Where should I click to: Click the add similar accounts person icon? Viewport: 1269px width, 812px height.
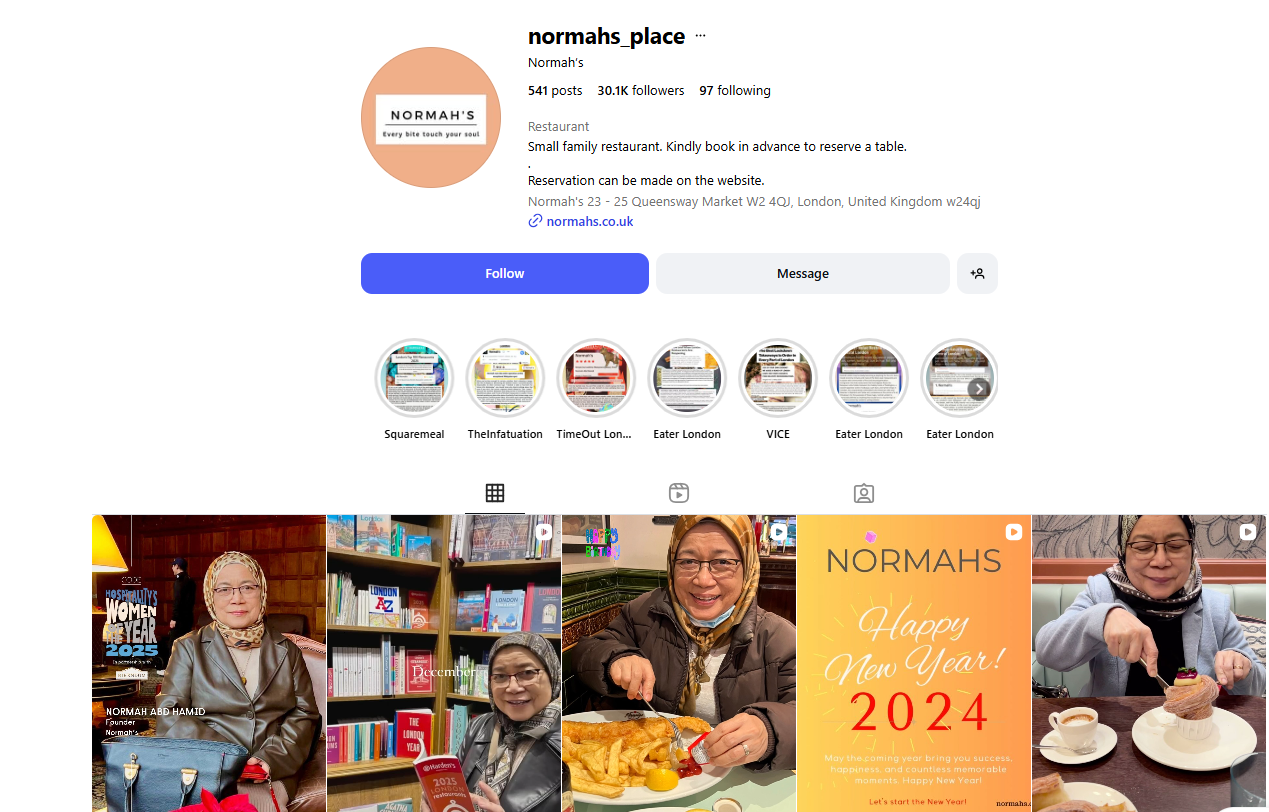(x=977, y=273)
